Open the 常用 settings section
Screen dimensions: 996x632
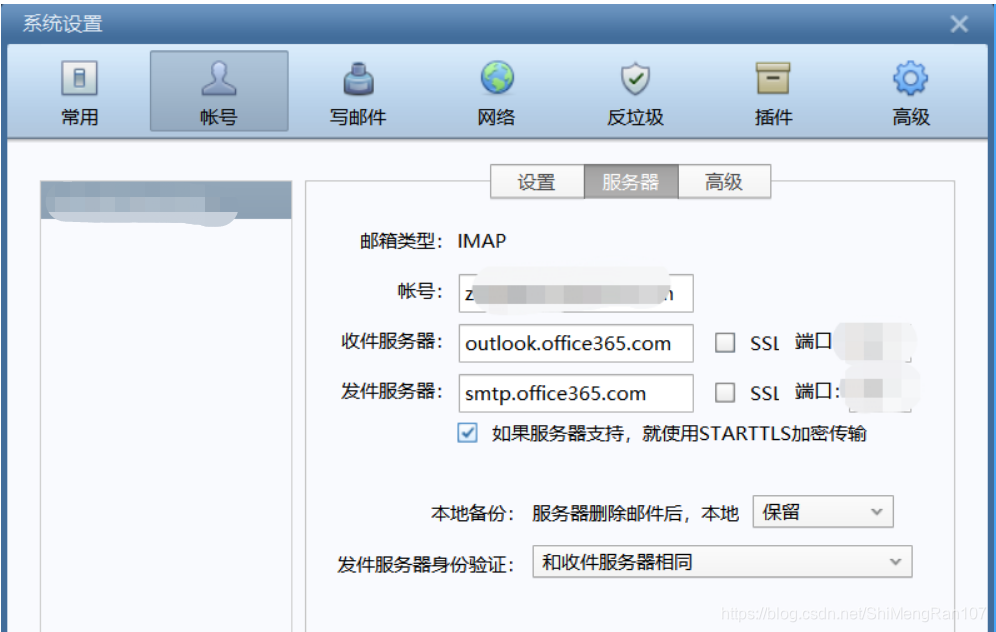79,91
